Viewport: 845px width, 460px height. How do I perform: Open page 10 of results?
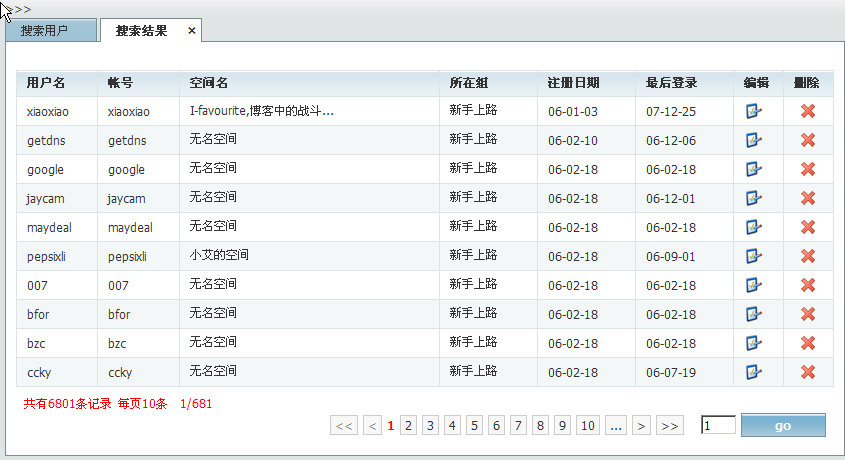pos(588,426)
